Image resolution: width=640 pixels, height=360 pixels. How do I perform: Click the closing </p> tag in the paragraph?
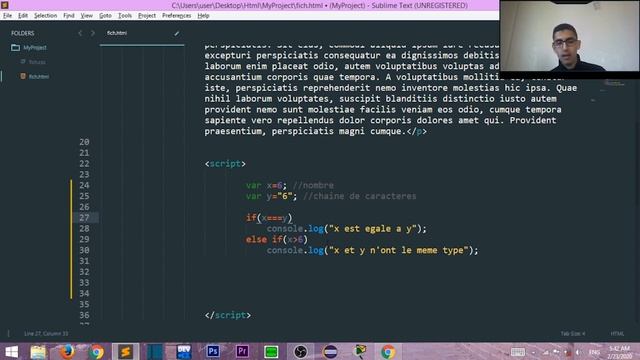pyautogui.click(x=417, y=131)
